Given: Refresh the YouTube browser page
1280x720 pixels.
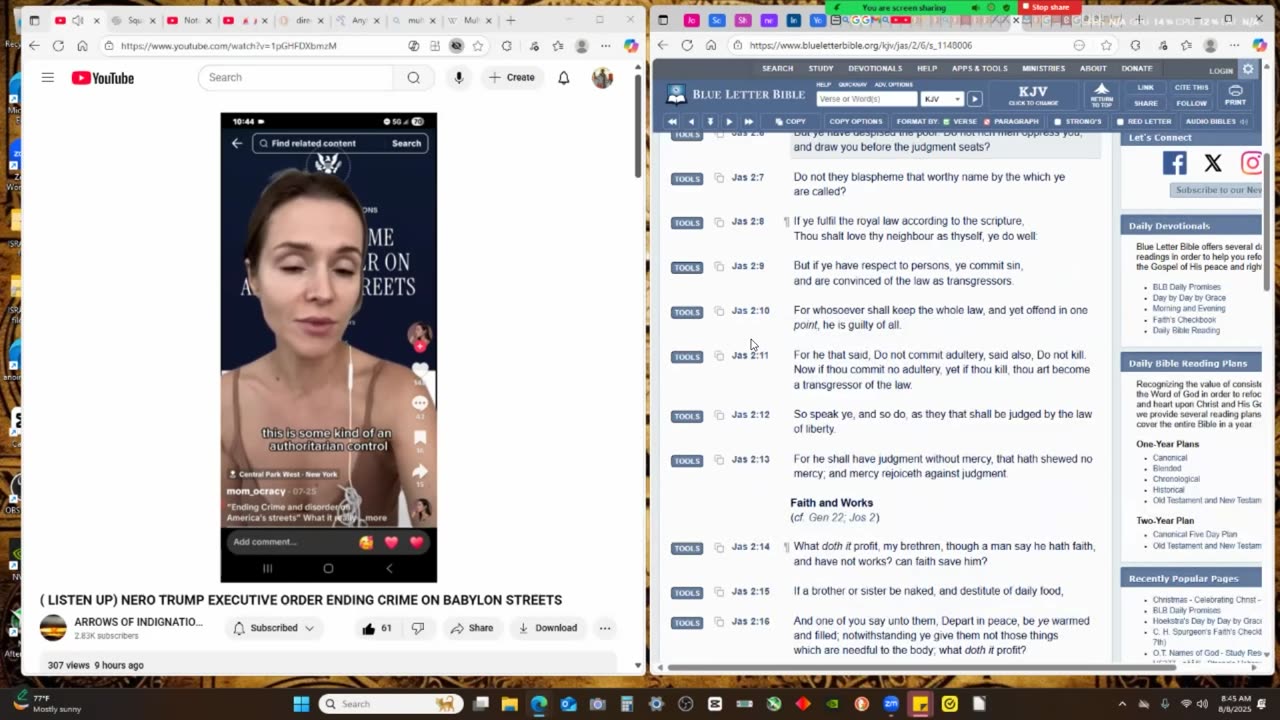Looking at the screenshot, I should coord(58,46).
